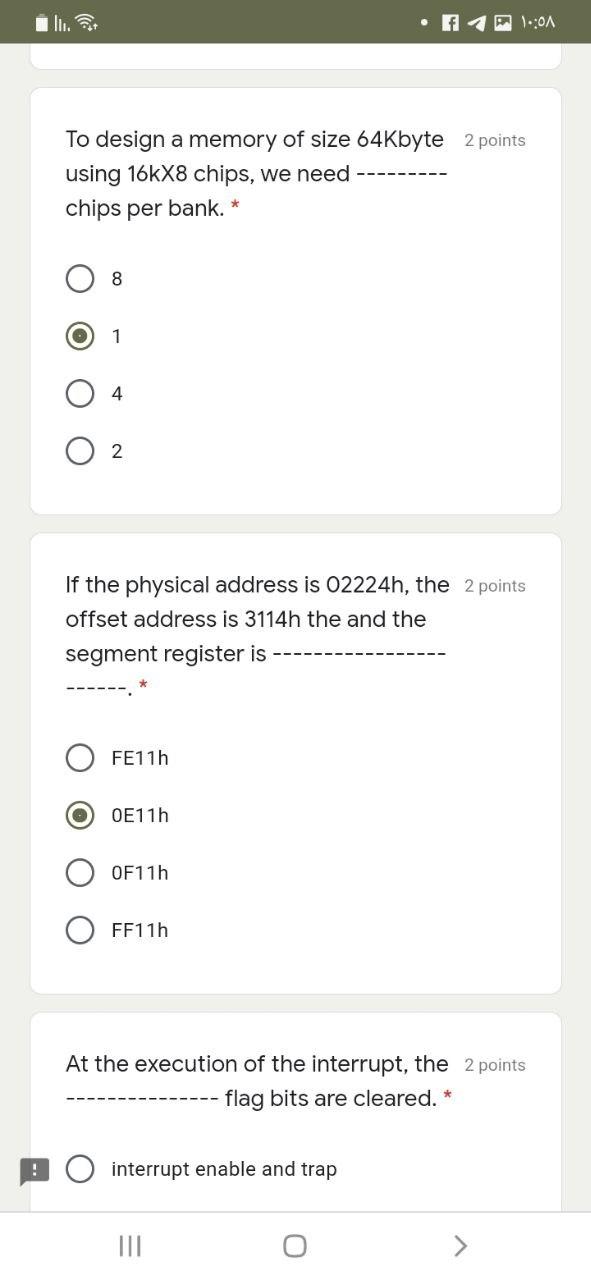Tap the cellular signal strength icon
591x1280 pixels.
pos(63,20)
